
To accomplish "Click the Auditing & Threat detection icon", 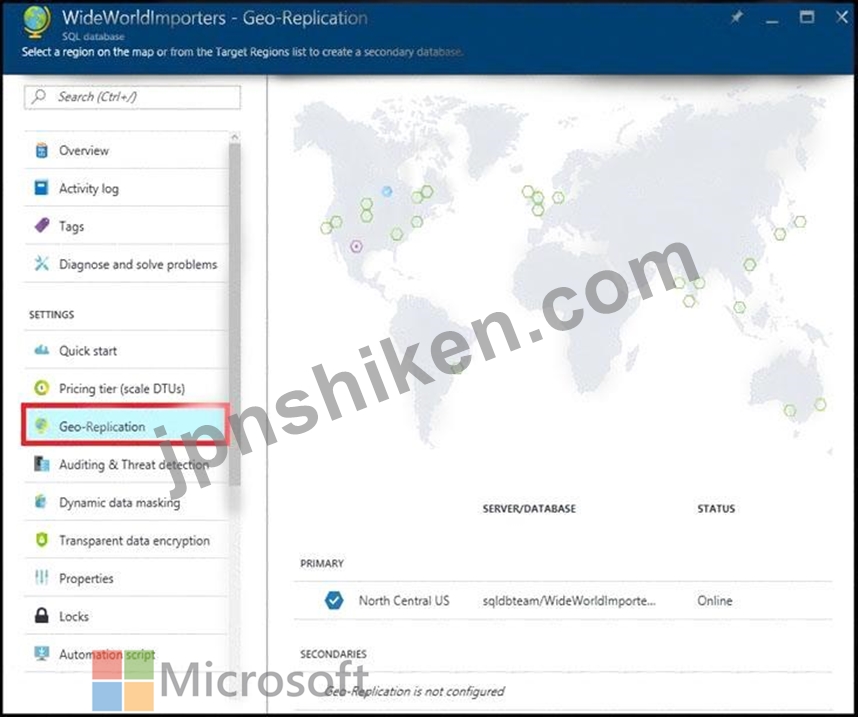I will pyautogui.click(x=42, y=464).
